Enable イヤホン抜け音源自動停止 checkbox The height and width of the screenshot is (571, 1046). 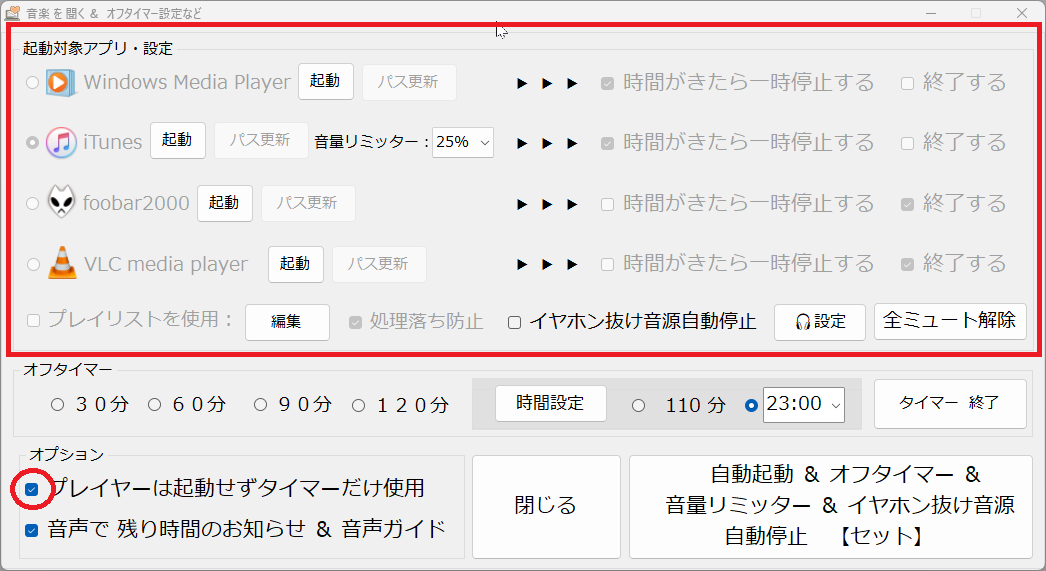tap(514, 323)
